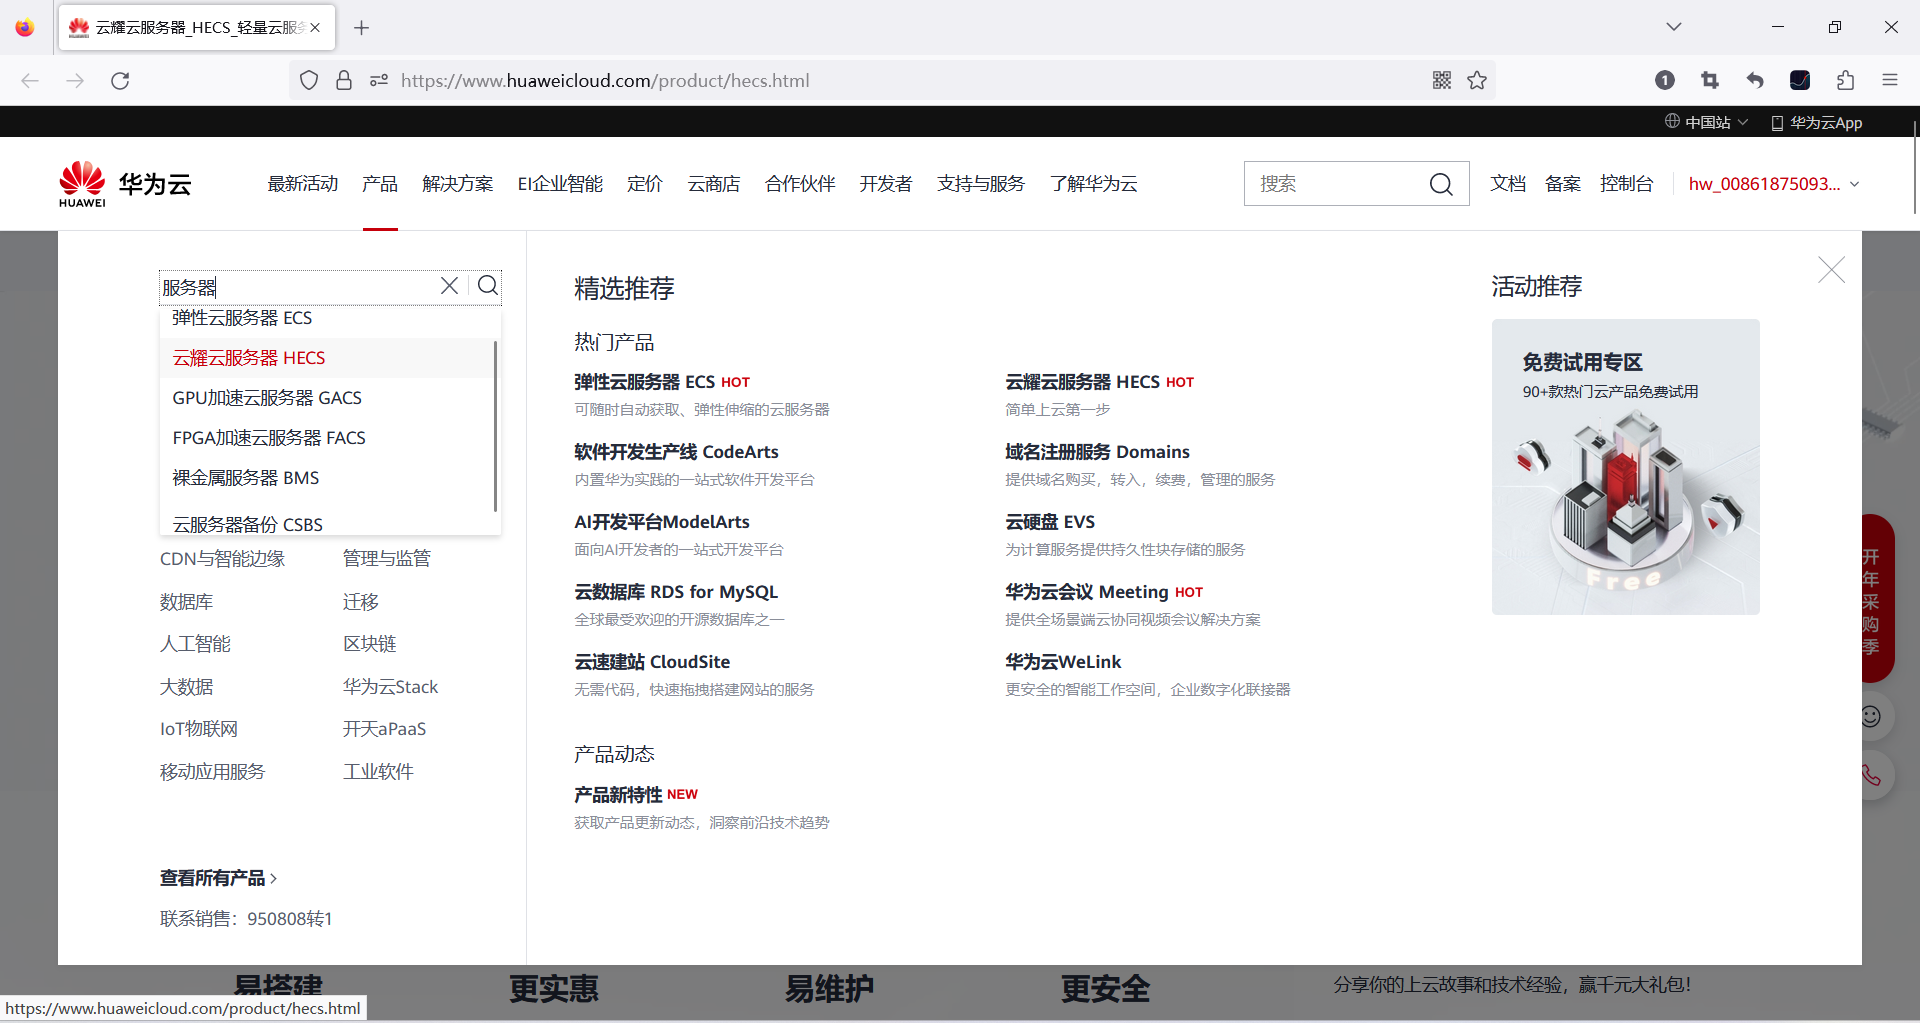
Task: Click the Huawei Cloud logo
Action: click(124, 183)
